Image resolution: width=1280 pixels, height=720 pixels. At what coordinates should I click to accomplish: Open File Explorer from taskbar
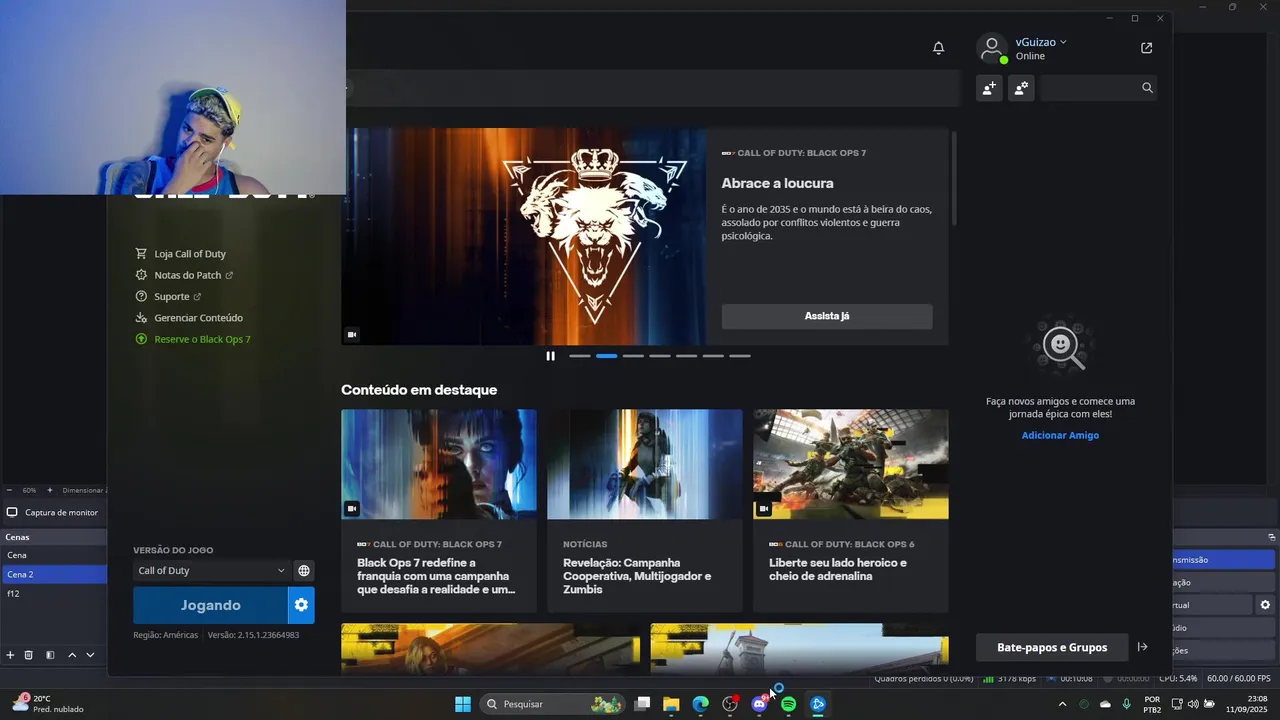(x=671, y=704)
